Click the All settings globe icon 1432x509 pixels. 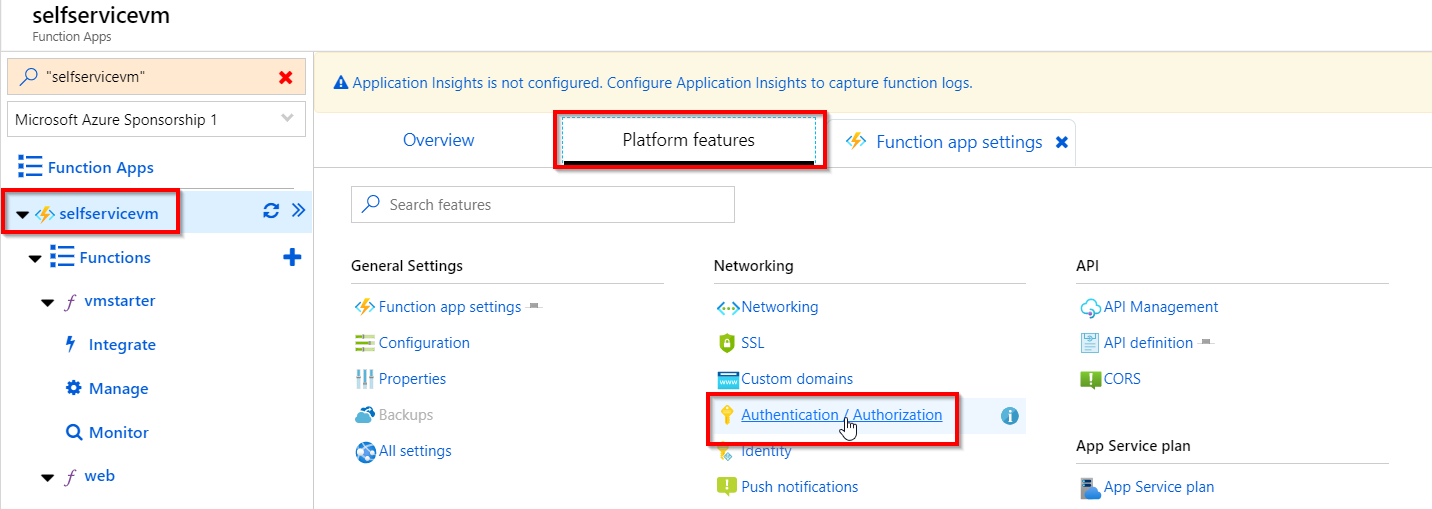pos(365,452)
